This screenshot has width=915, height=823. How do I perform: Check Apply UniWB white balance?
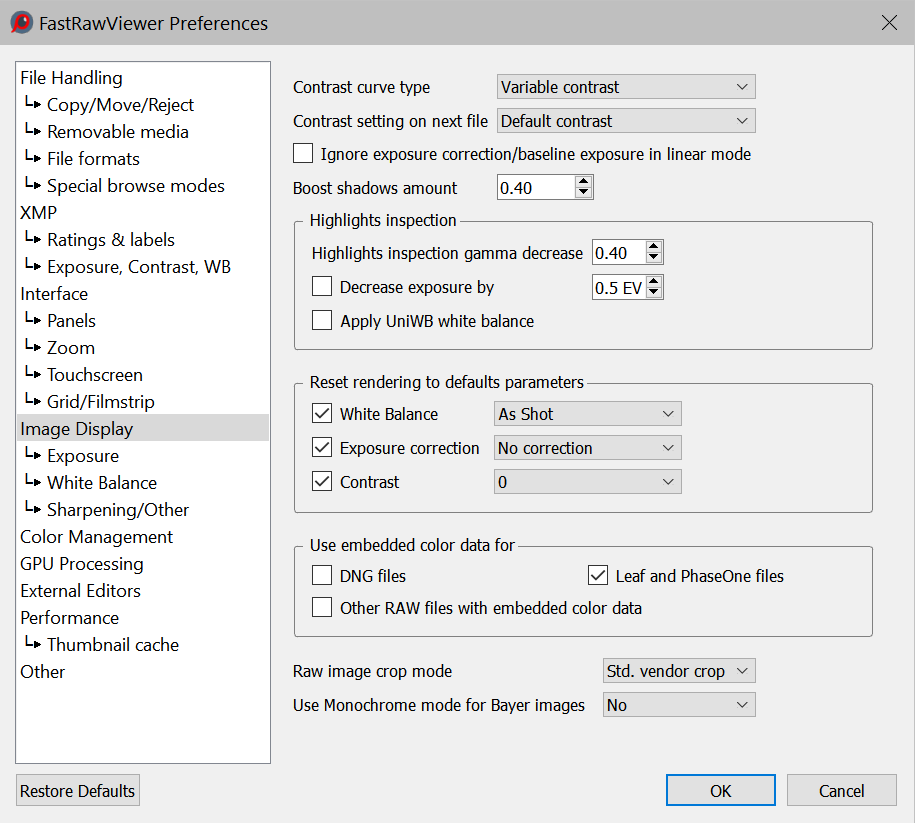(x=322, y=321)
